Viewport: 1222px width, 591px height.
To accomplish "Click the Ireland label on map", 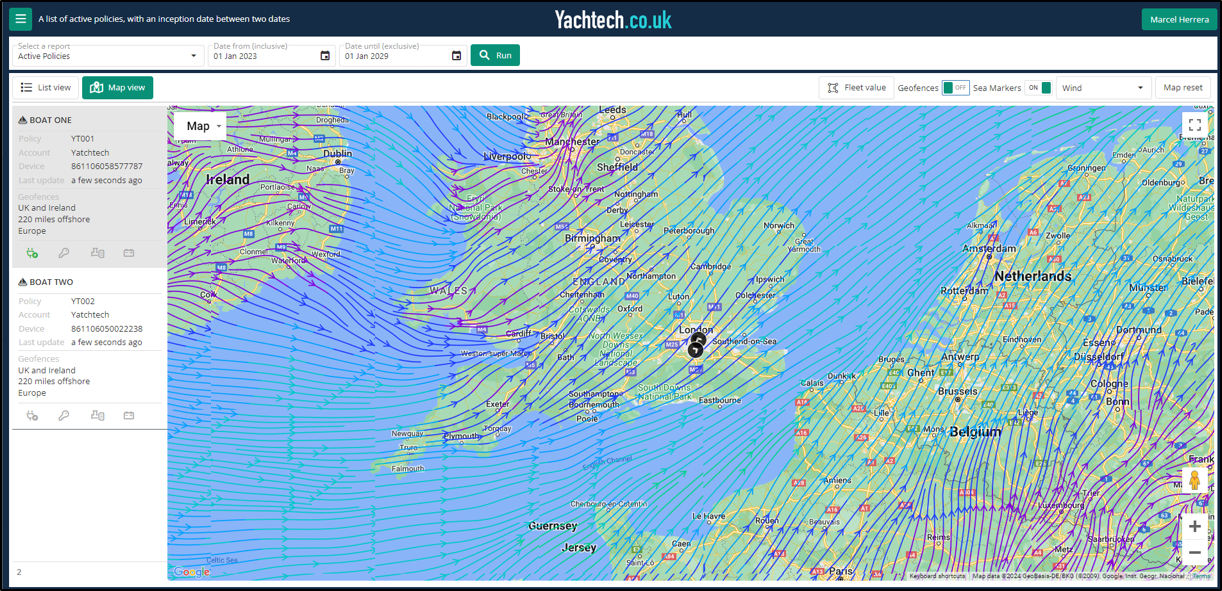I will tap(227, 180).
